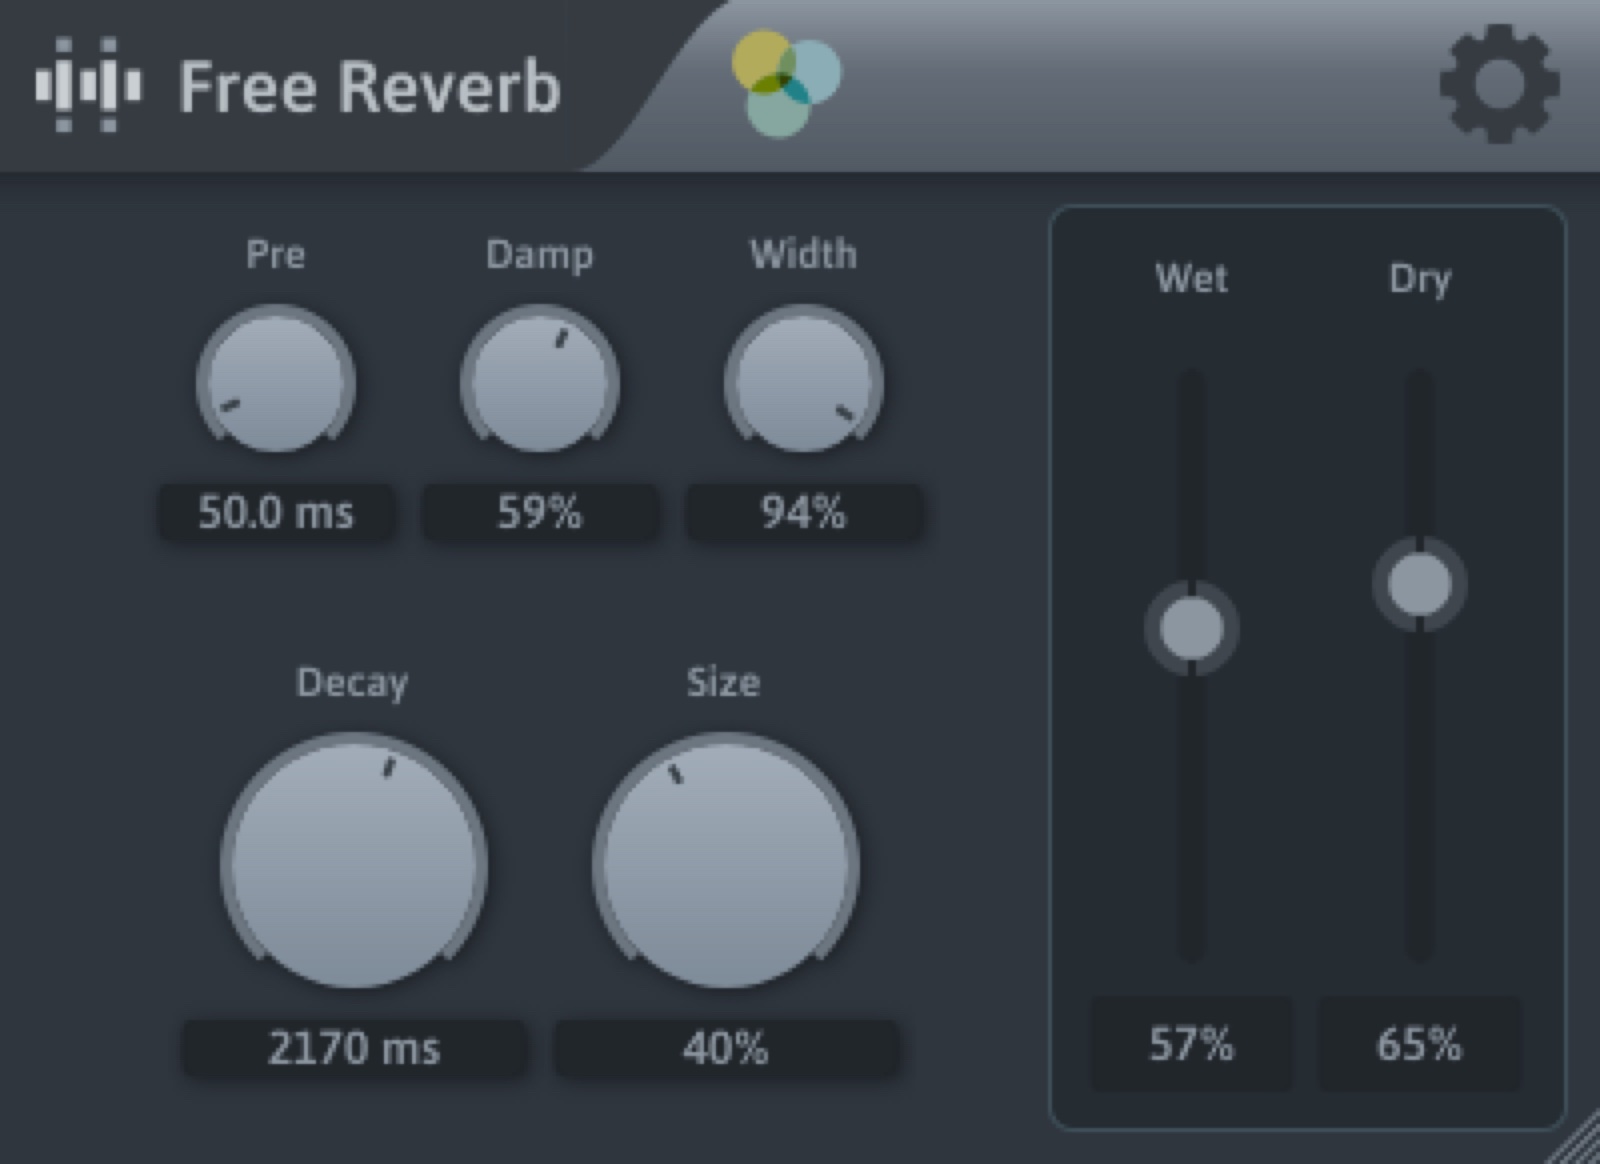
Task: Click the Wet slider handle
Action: click(1191, 628)
